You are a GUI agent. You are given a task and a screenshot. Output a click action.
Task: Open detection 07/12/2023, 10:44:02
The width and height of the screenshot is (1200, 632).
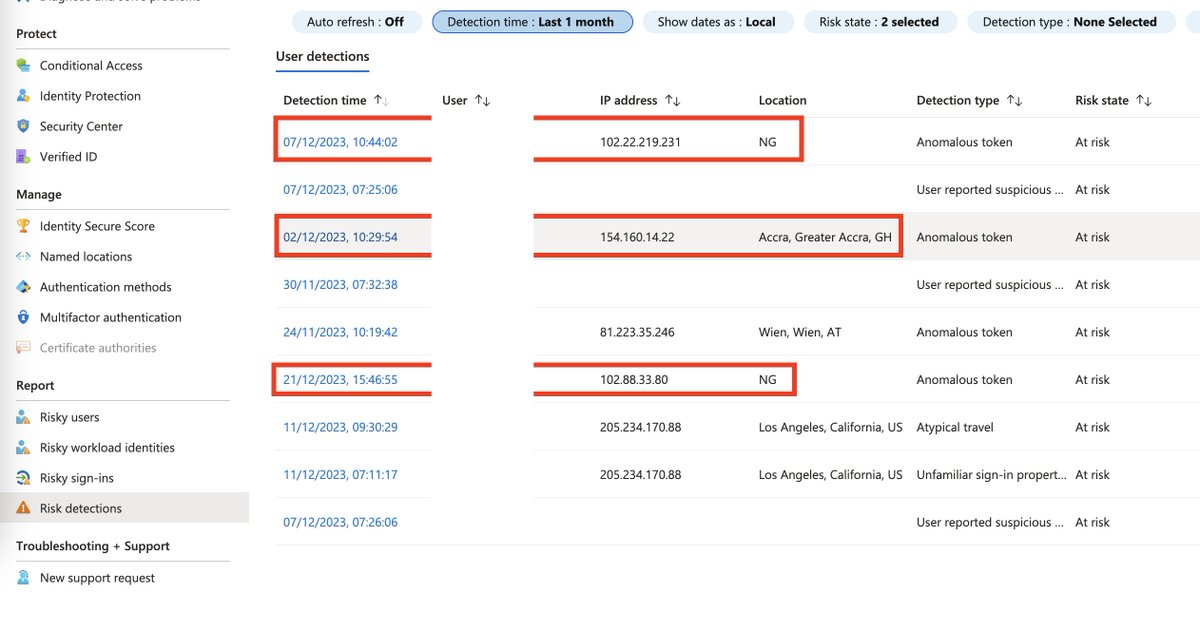tap(340, 142)
